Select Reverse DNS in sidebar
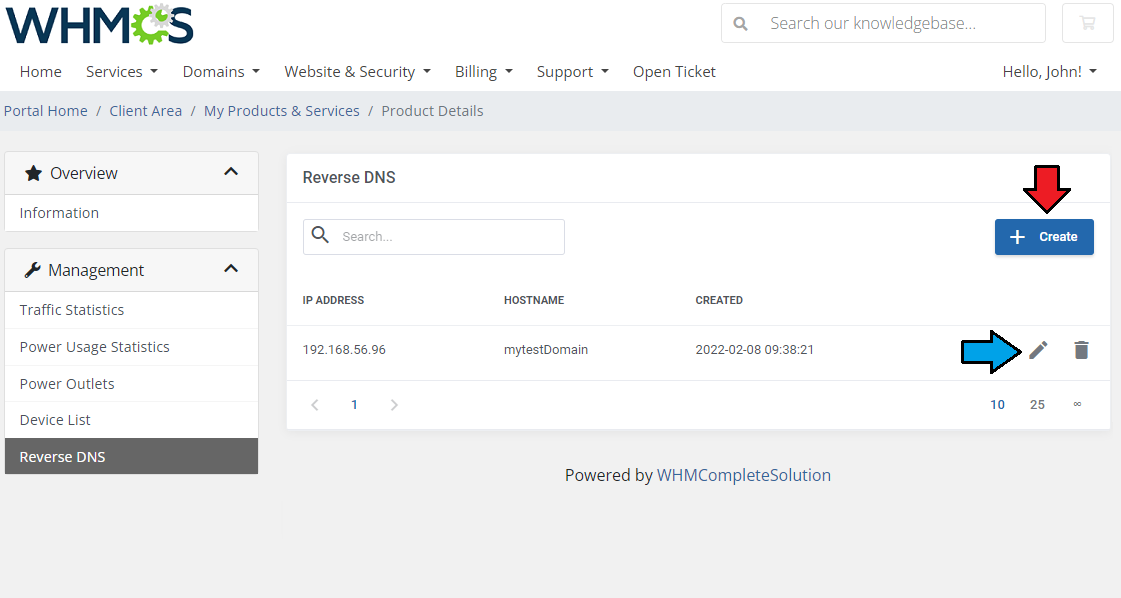This screenshot has height=598, width=1121. pos(132,456)
